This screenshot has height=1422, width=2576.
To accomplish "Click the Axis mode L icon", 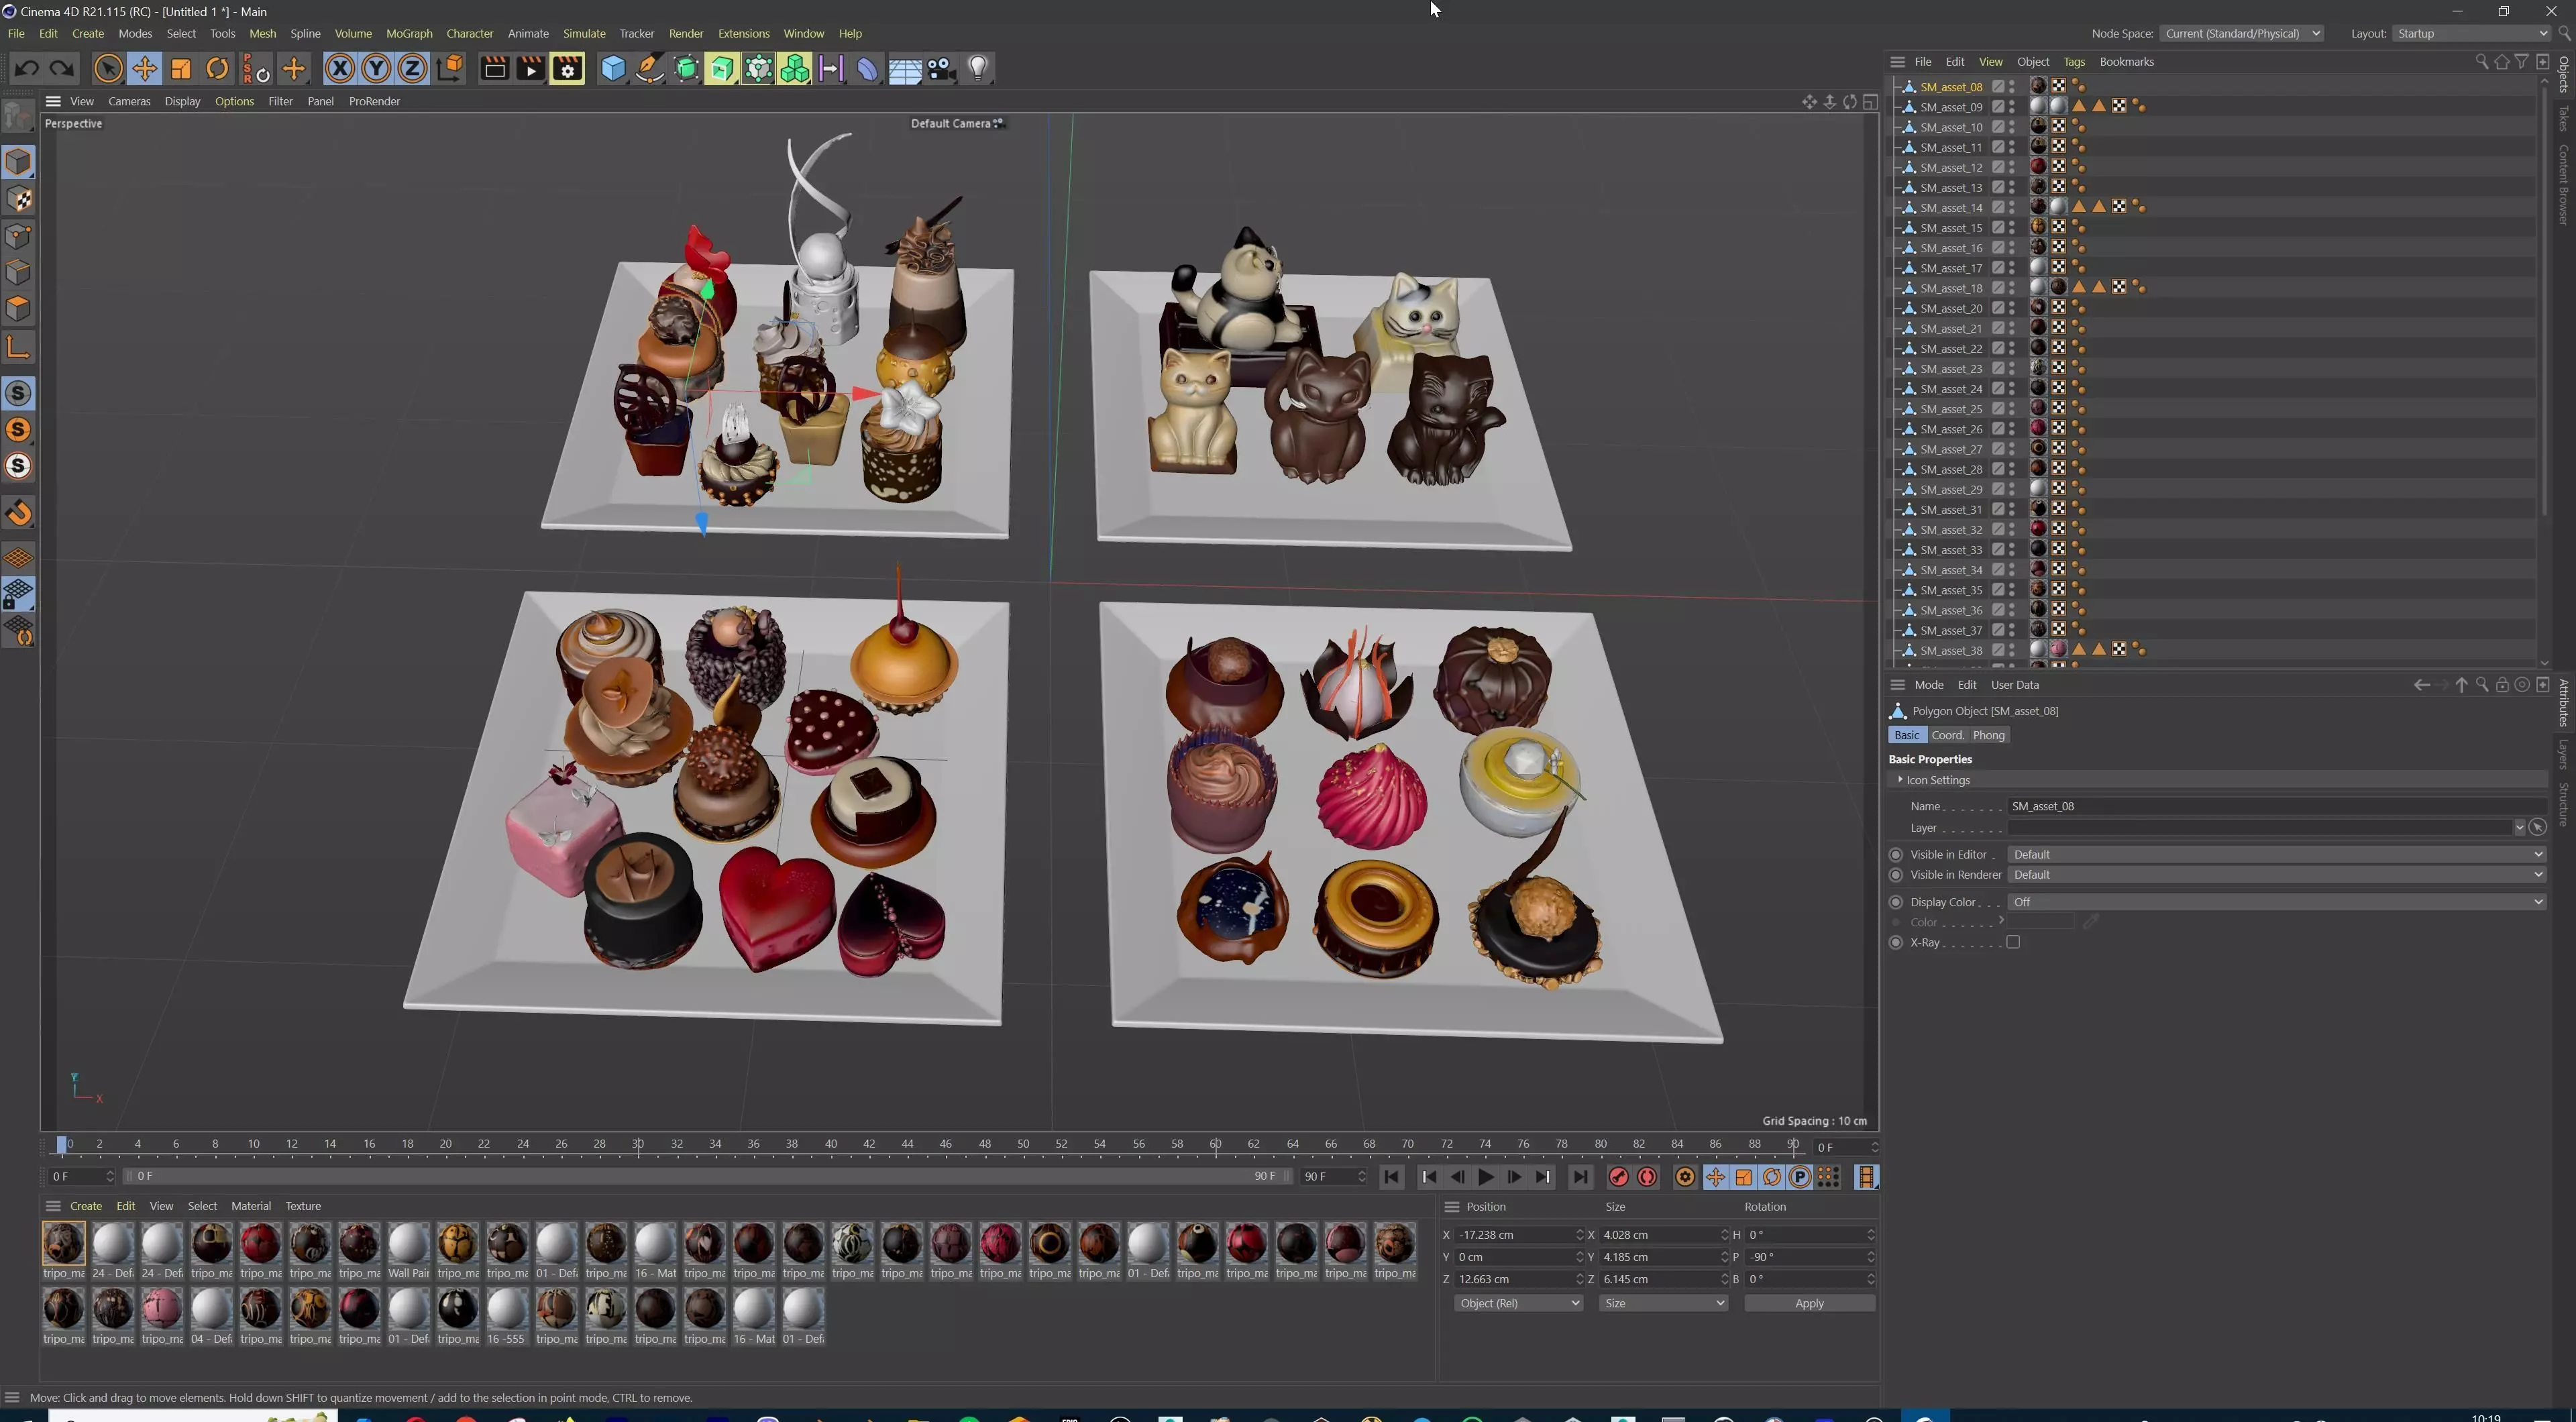I will [18, 347].
